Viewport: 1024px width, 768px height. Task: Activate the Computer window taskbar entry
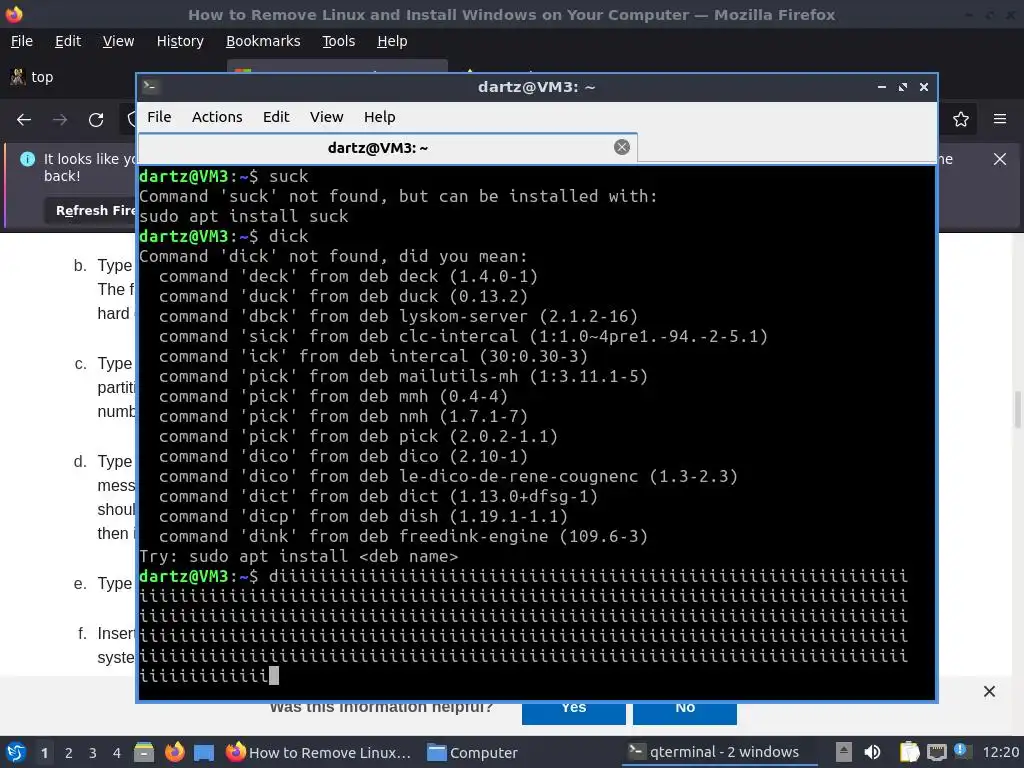click(473, 752)
